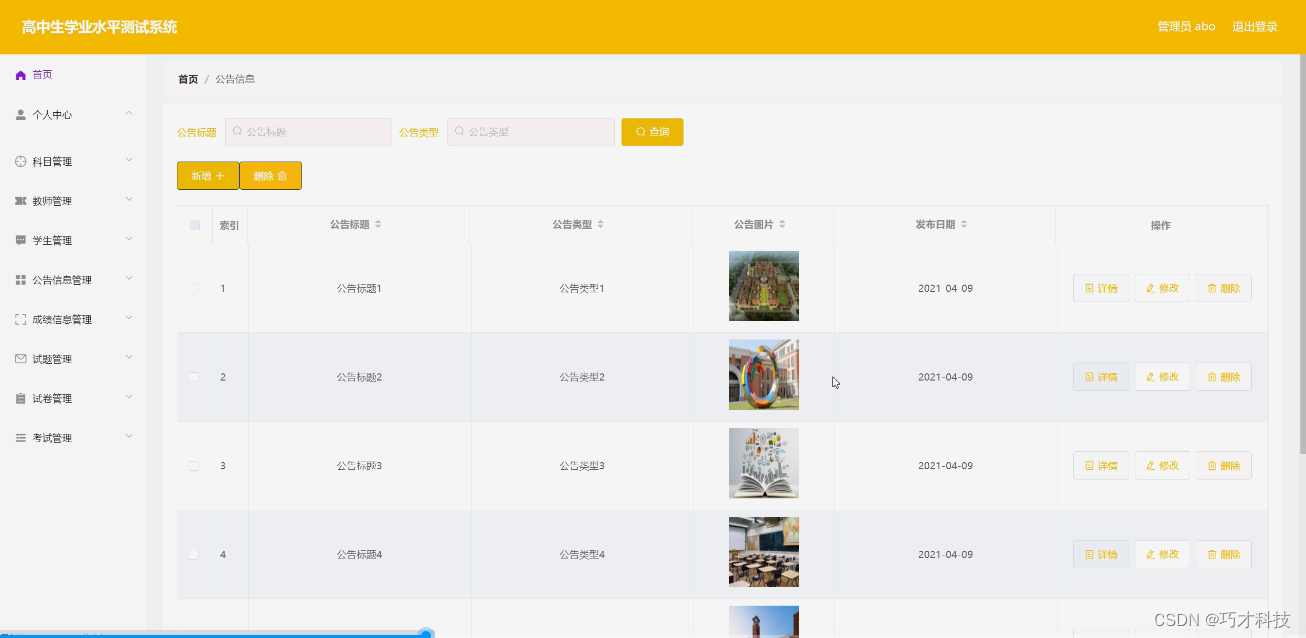
Task: Click 删除 for 公告标题1 row
Action: pos(1224,288)
